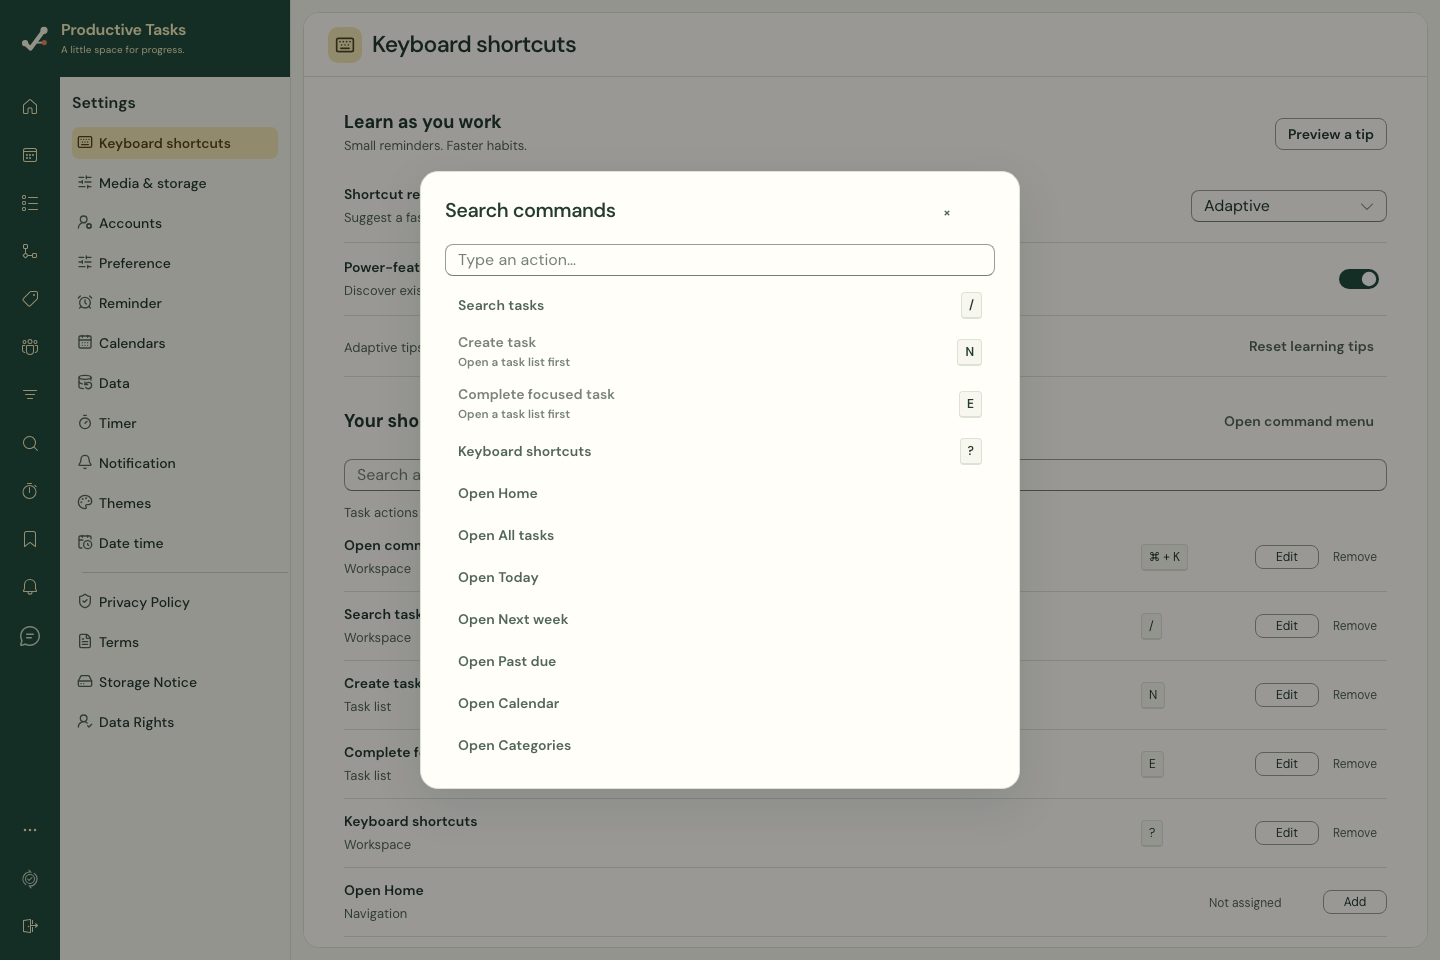Click the branch workflow icon in left rail

(30, 251)
